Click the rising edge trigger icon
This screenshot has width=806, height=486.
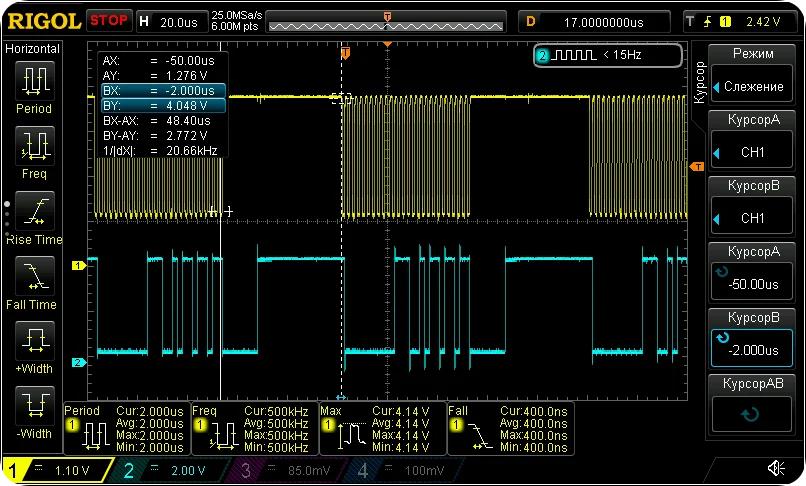tap(708, 22)
